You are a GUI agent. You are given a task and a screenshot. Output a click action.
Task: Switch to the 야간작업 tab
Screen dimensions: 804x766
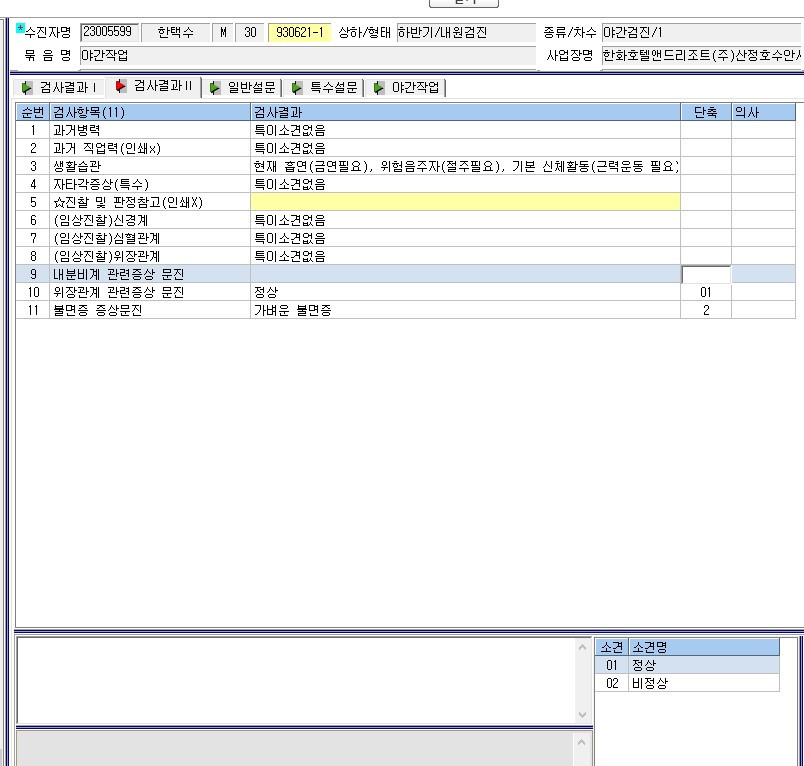(x=407, y=88)
